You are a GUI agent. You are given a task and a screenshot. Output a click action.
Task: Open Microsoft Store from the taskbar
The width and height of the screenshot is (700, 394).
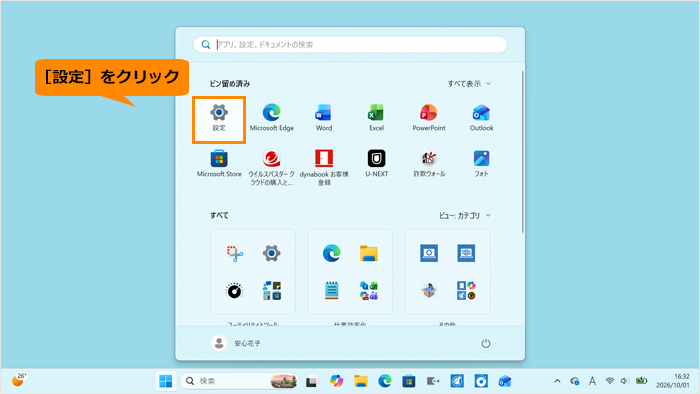pyautogui.click(x=408, y=381)
